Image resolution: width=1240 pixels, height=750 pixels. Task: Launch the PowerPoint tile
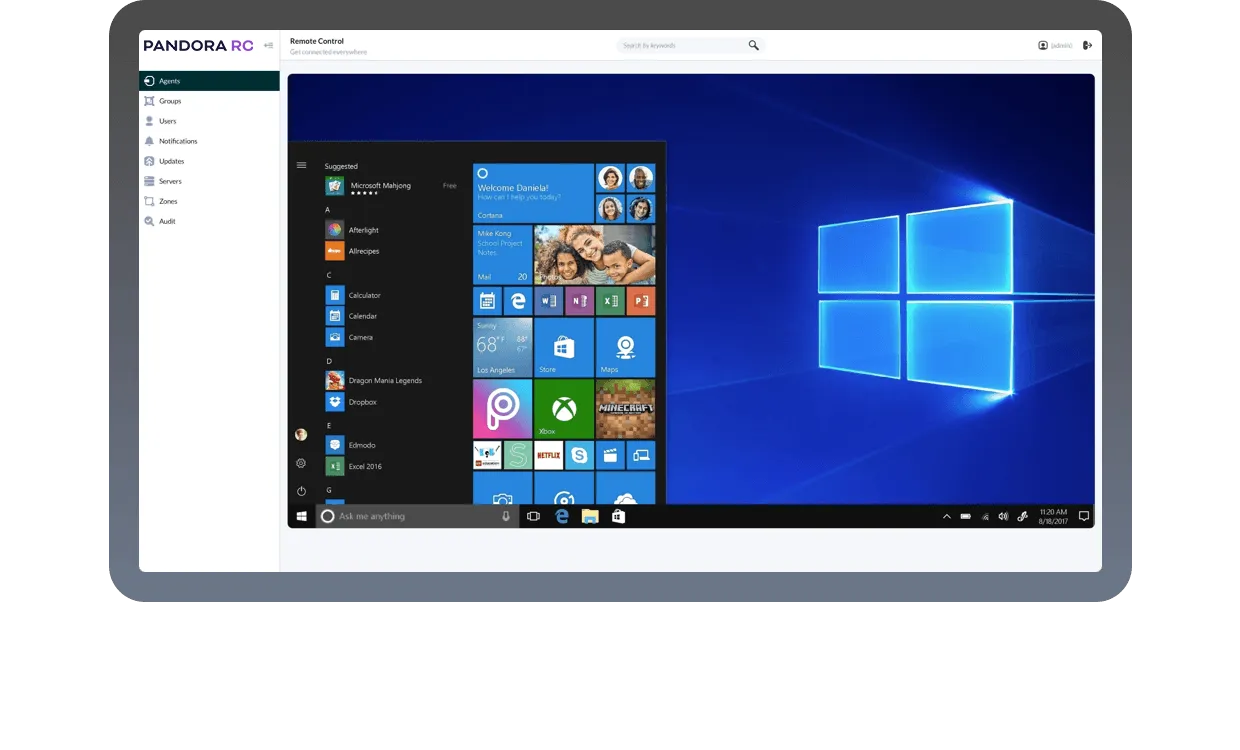tap(641, 300)
